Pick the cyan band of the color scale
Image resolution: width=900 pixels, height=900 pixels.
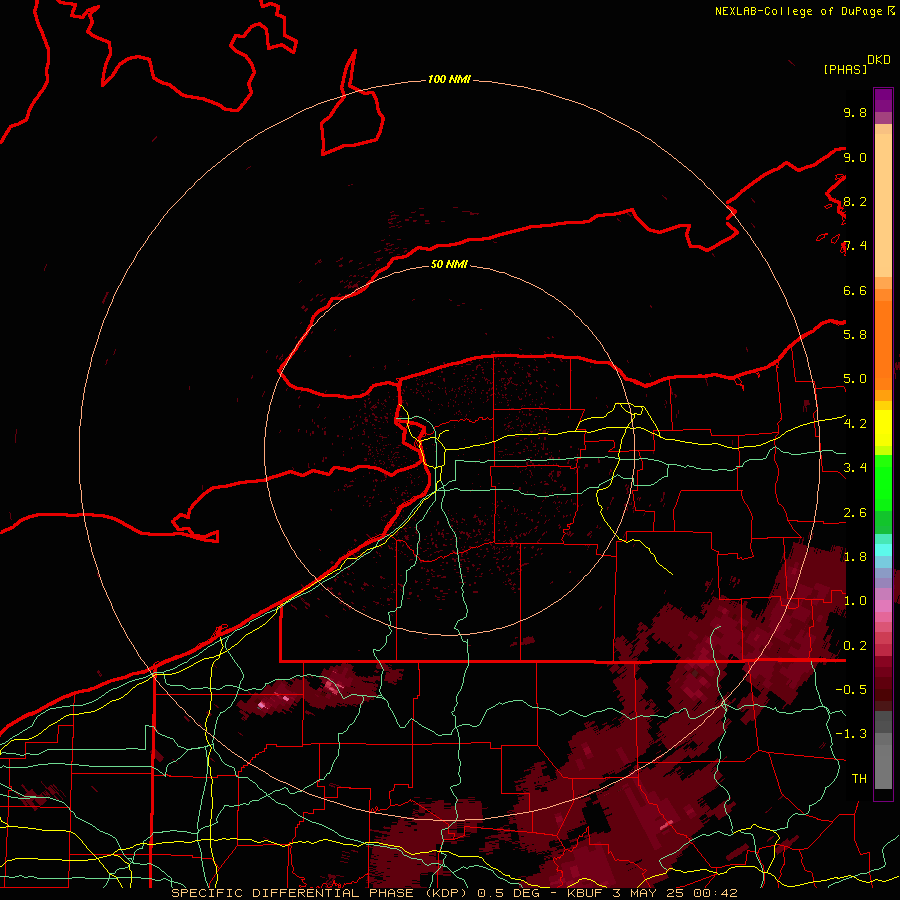pos(883,550)
